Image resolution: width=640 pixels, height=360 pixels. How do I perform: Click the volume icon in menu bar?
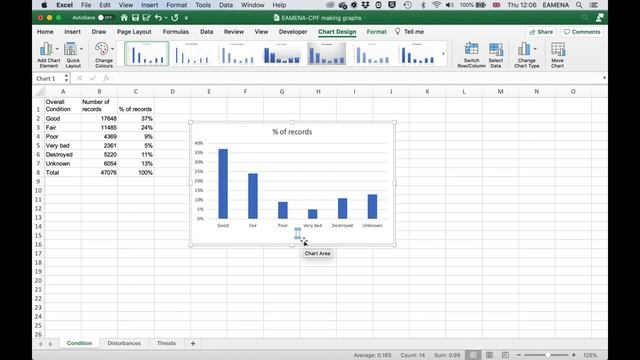(x=449, y=5)
